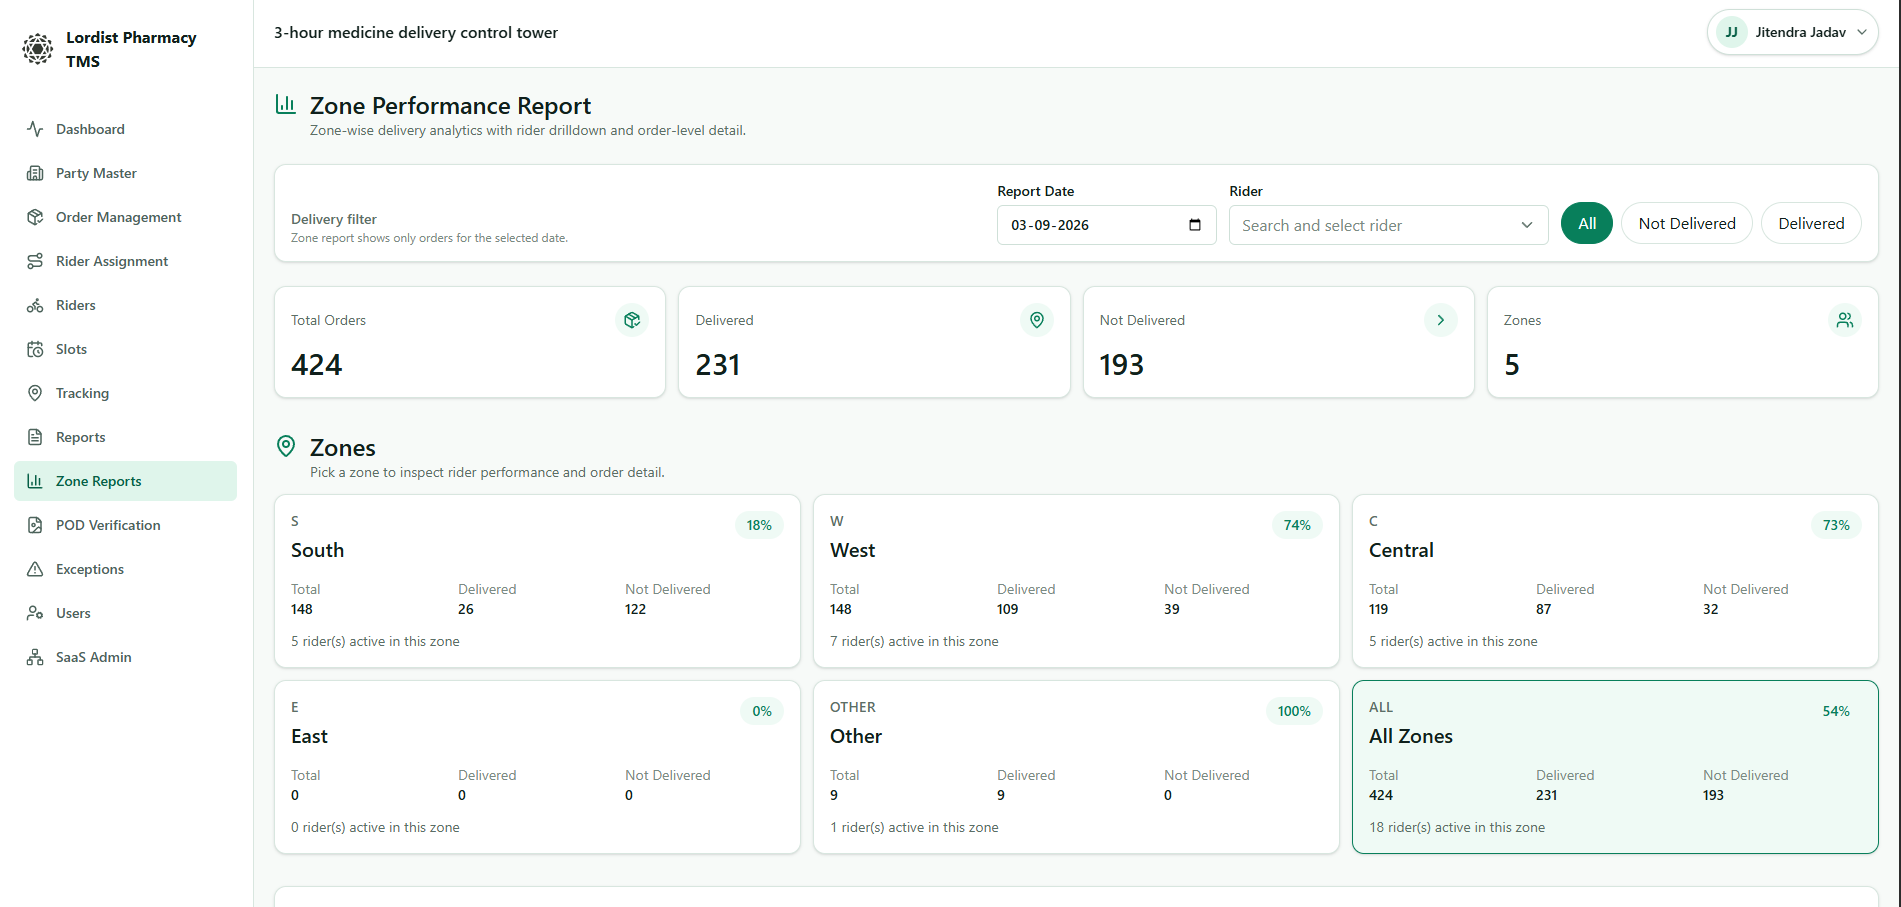Click the people icon on Zones card
This screenshot has width=1901, height=907.
pyautogui.click(x=1845, y=320)
